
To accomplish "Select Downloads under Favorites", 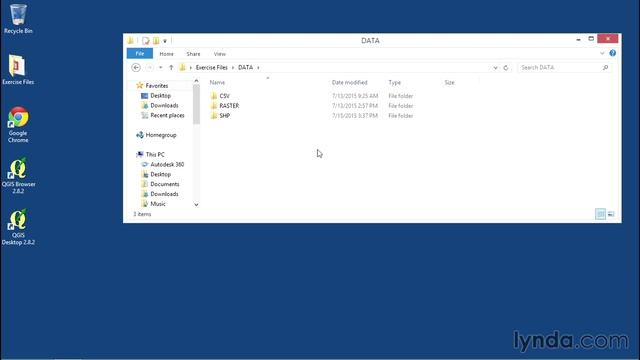I will coord(164,106).
